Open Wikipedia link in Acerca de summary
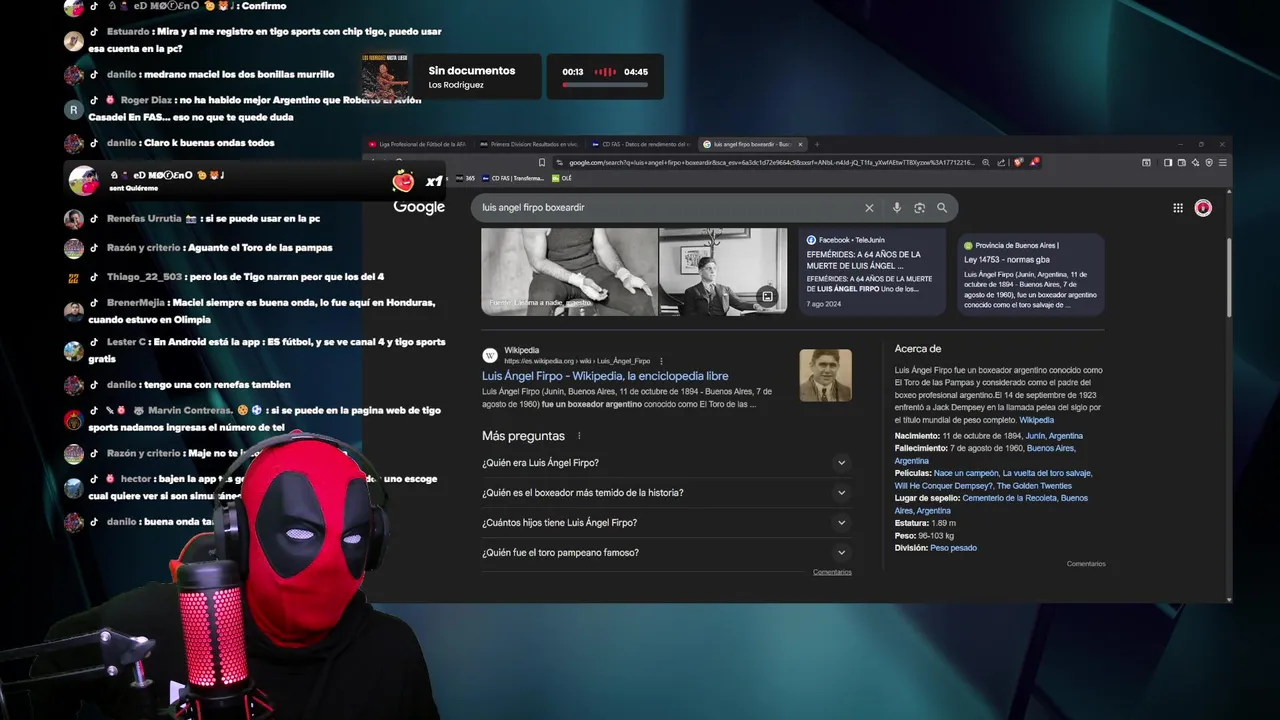This screenshot has height=720, width=1280. point(1036,420)
